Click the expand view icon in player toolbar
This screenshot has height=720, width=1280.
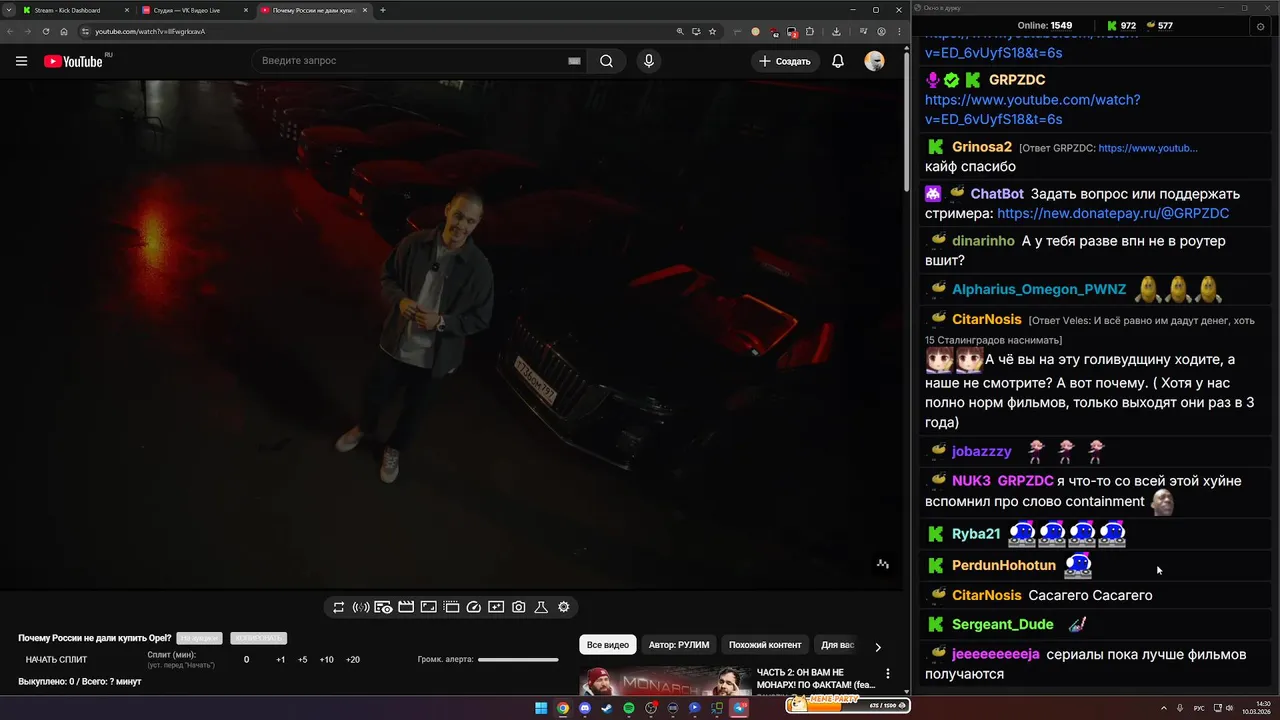pyautogui.click(x=429, y=607)
